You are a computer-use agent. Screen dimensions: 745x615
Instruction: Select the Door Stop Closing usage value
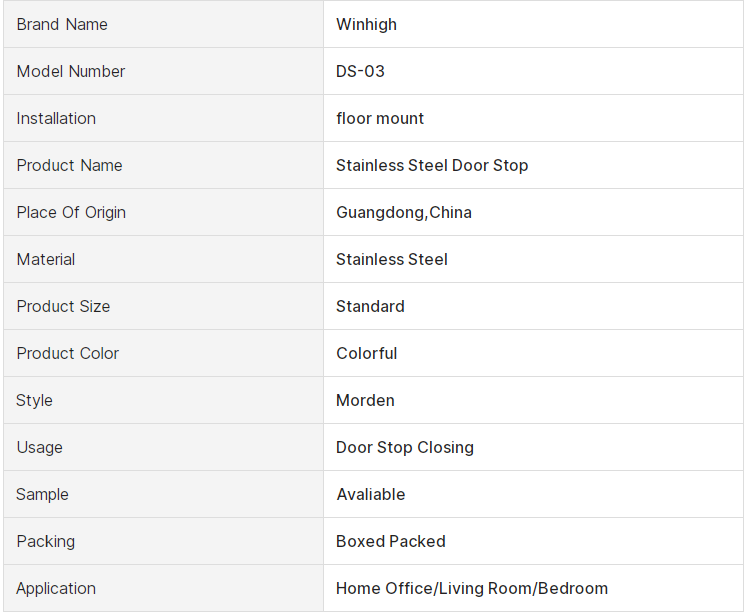click(405, 447)
